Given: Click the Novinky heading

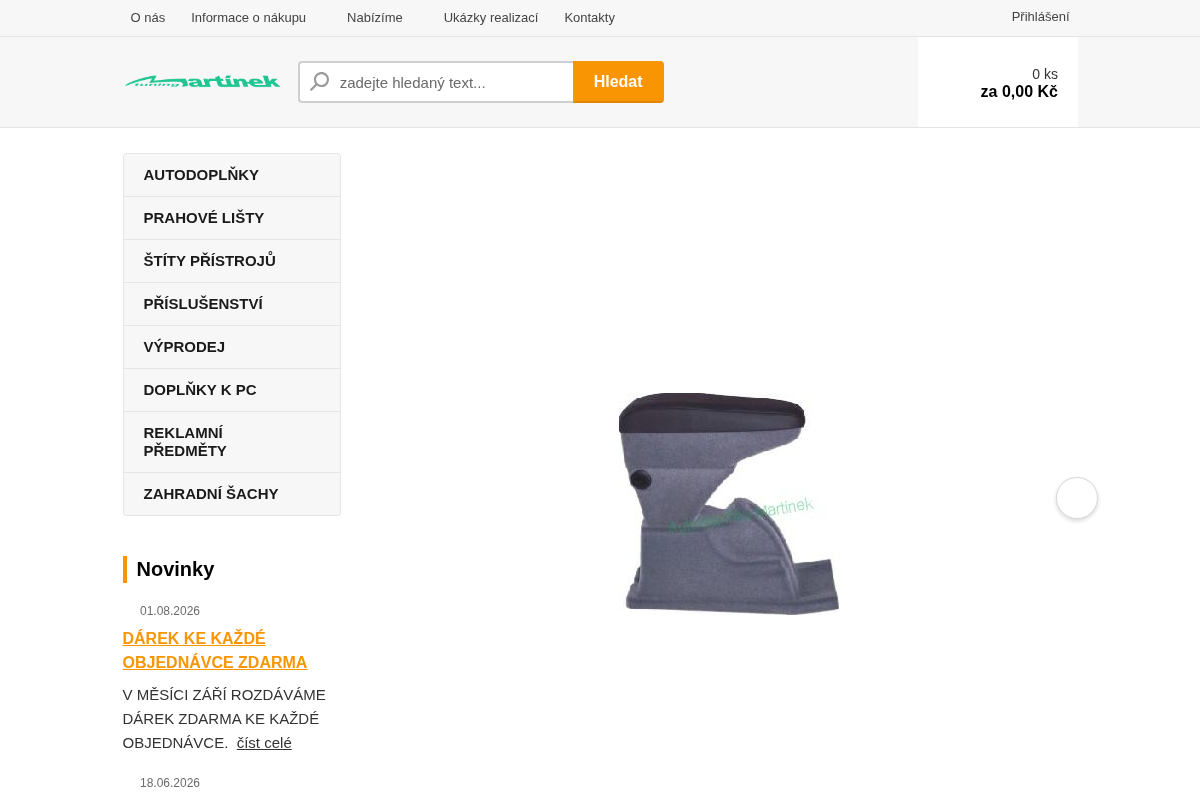Looking at the screenshot, I should (x=175, y=569).
